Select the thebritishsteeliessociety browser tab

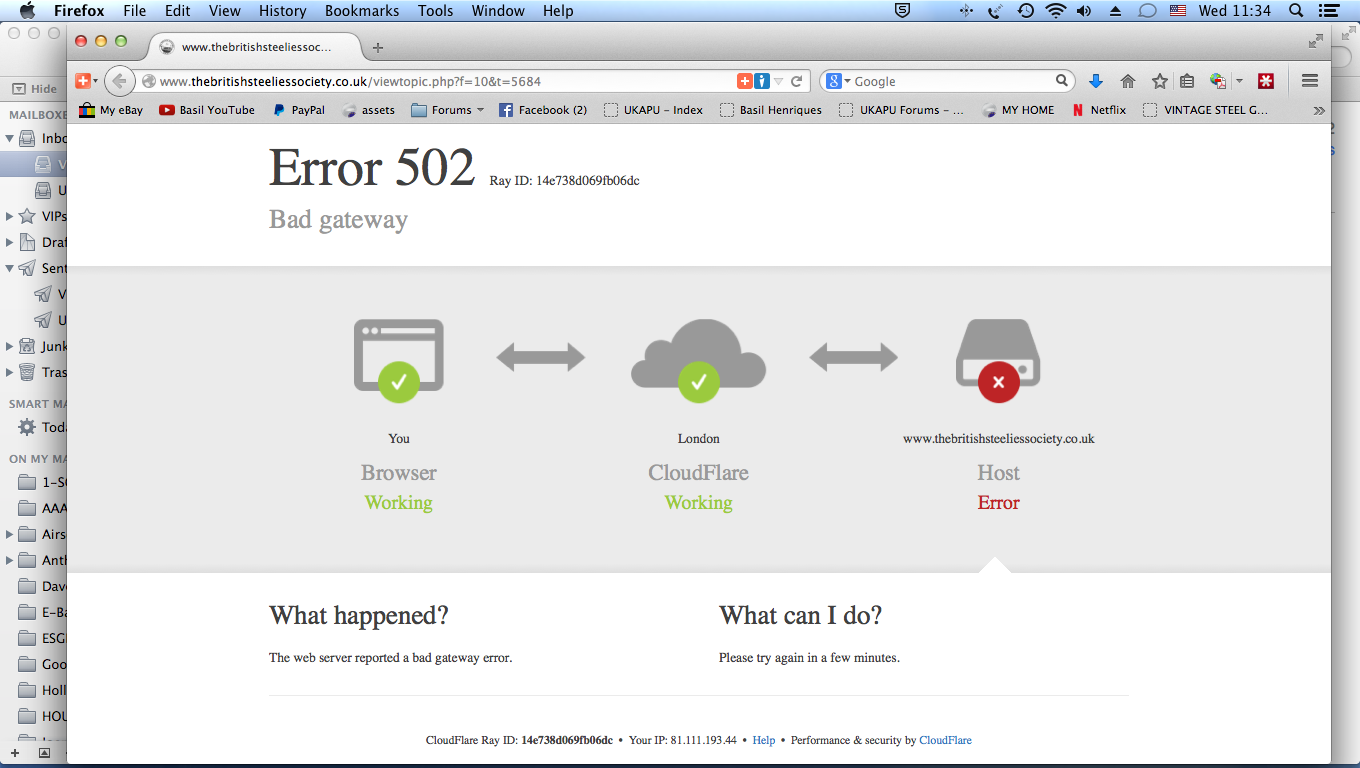click(257, 47)
